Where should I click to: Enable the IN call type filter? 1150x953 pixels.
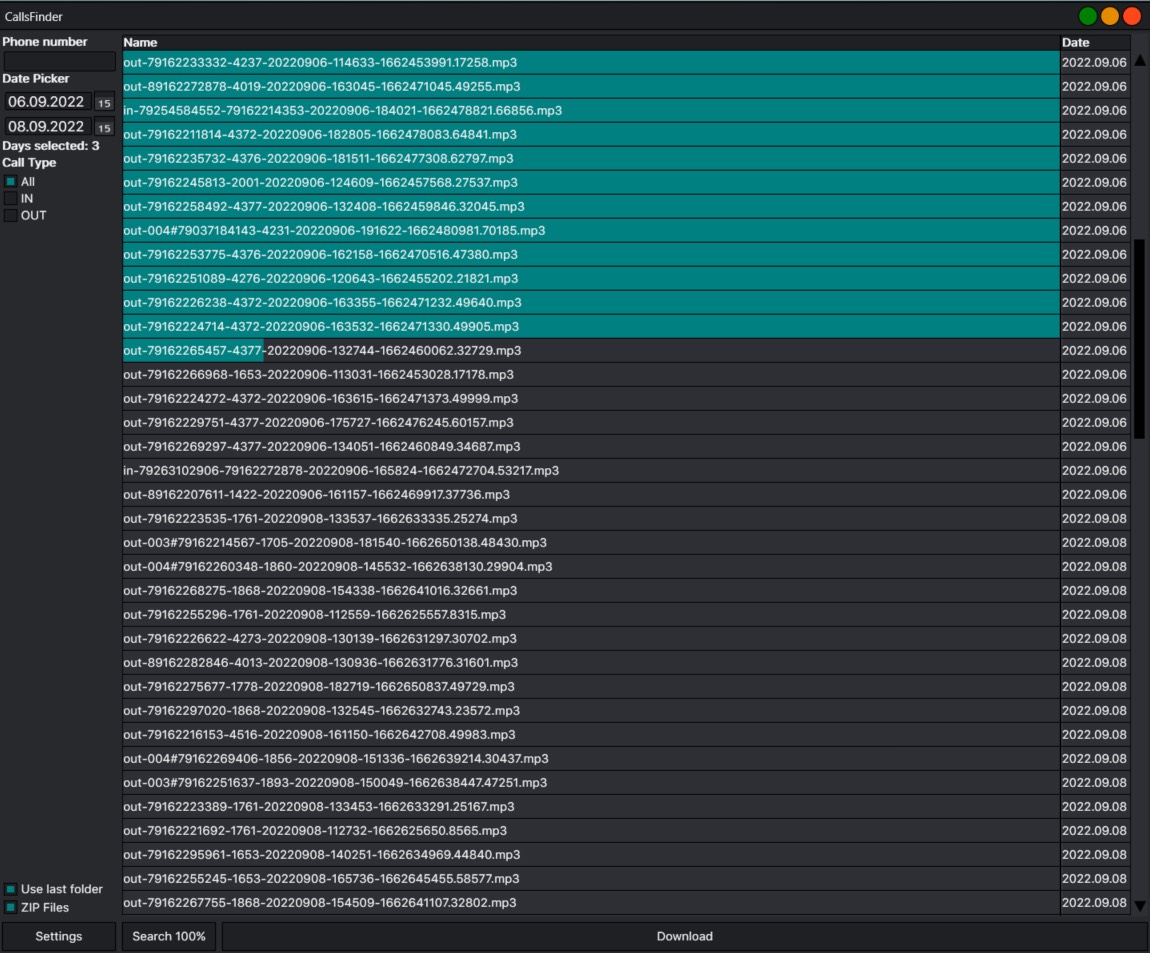[x=11, y=199]
